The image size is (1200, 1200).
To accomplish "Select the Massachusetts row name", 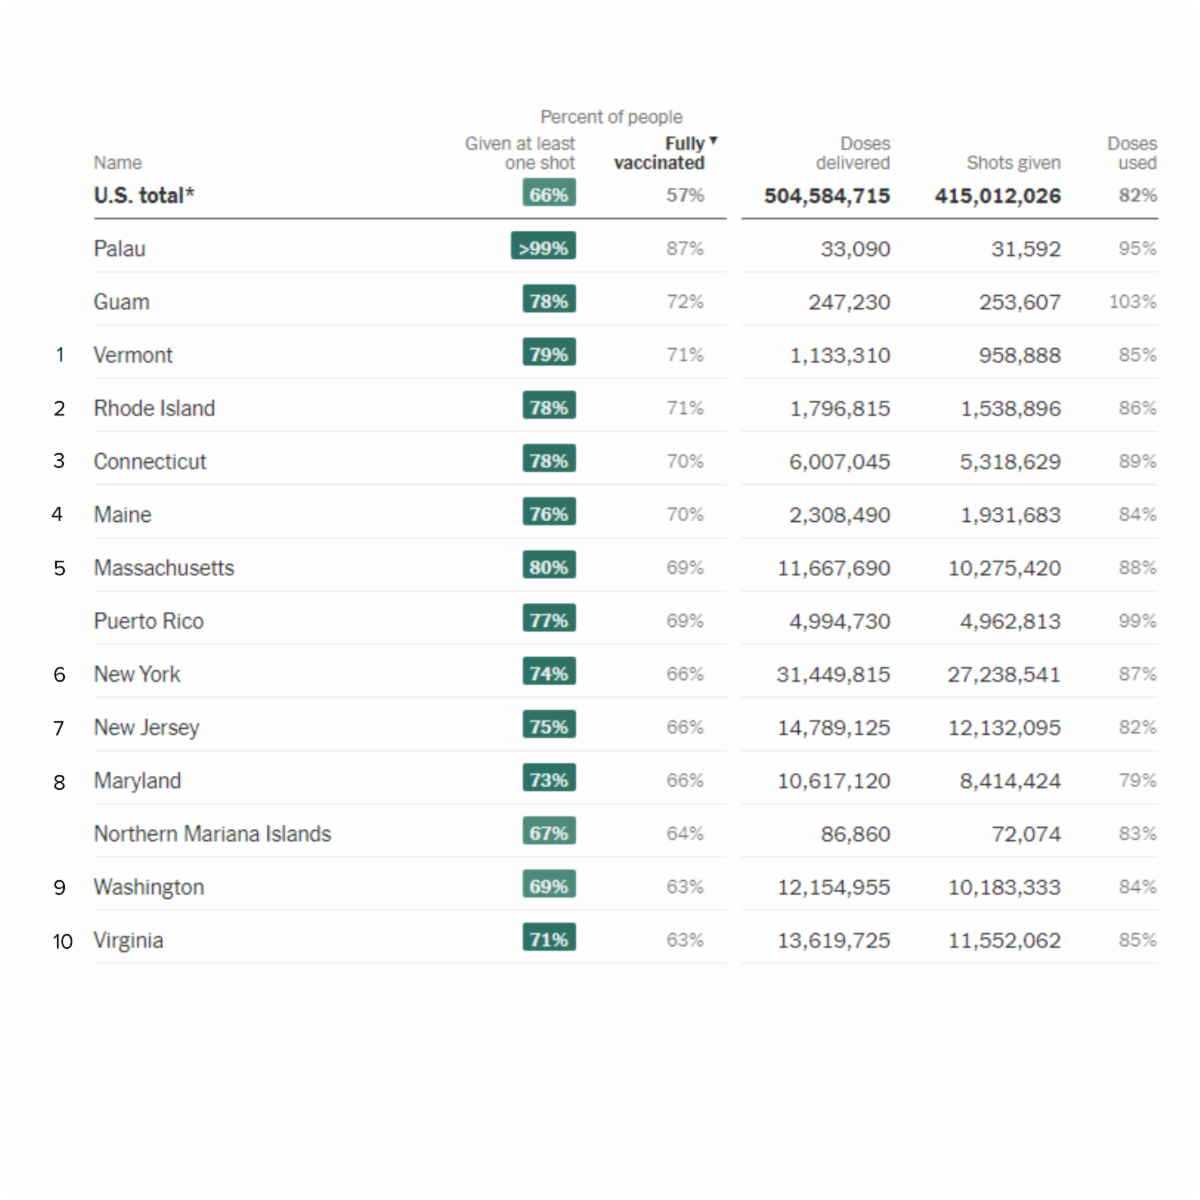I will click(x=164, y=568).
